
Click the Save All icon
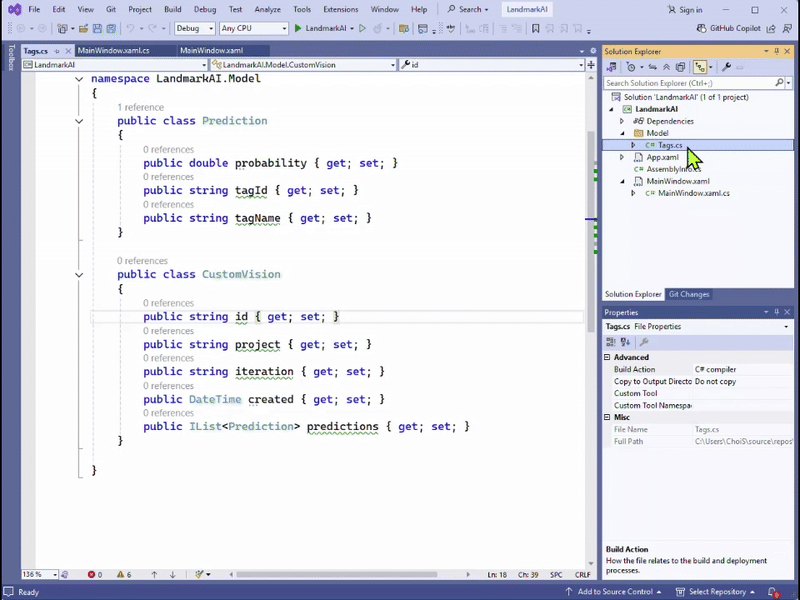pyautogui.click(x=111, y=29)
